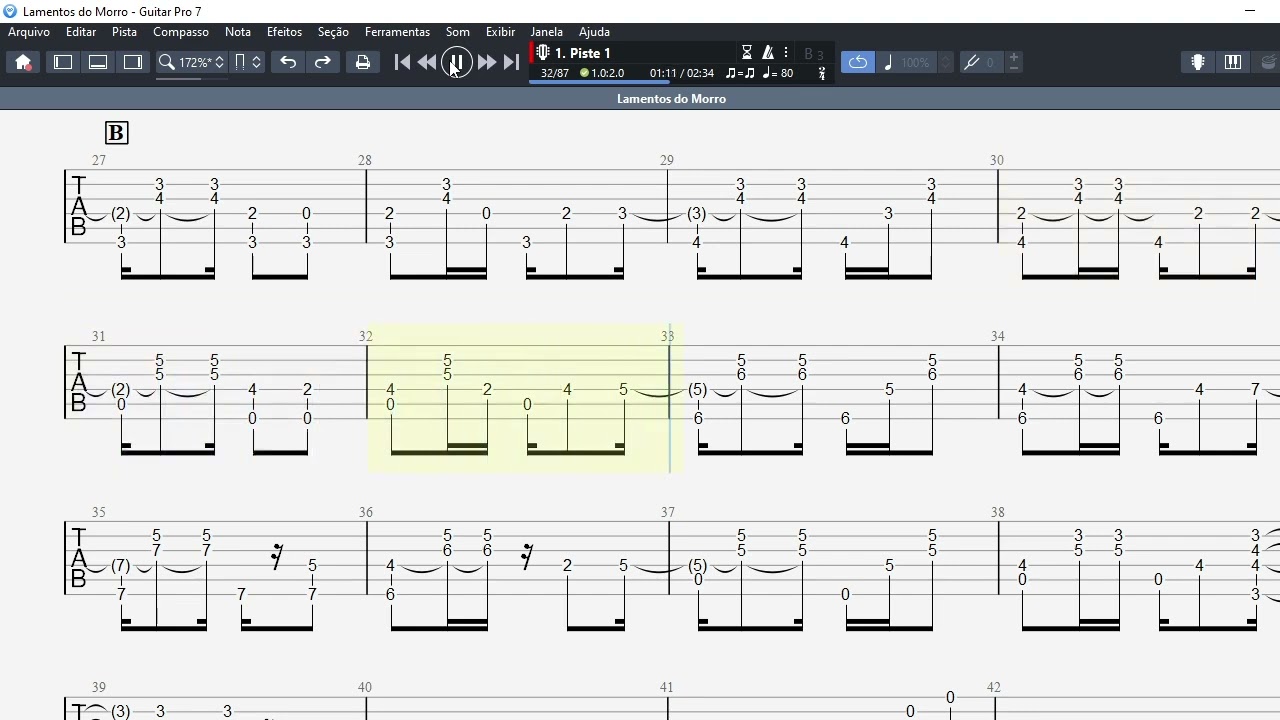Show the guitar fretboard view
The height and width of the screenshot is (720, 1280).
[1198, 62]
